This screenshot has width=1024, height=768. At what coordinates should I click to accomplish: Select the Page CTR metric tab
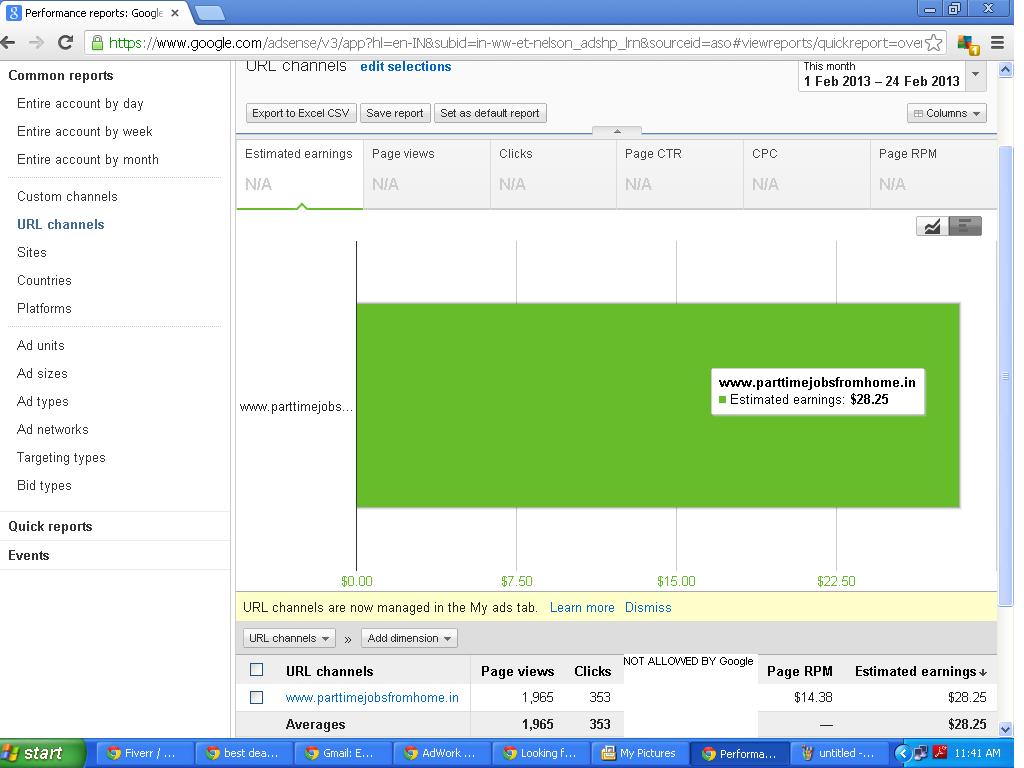680,174
